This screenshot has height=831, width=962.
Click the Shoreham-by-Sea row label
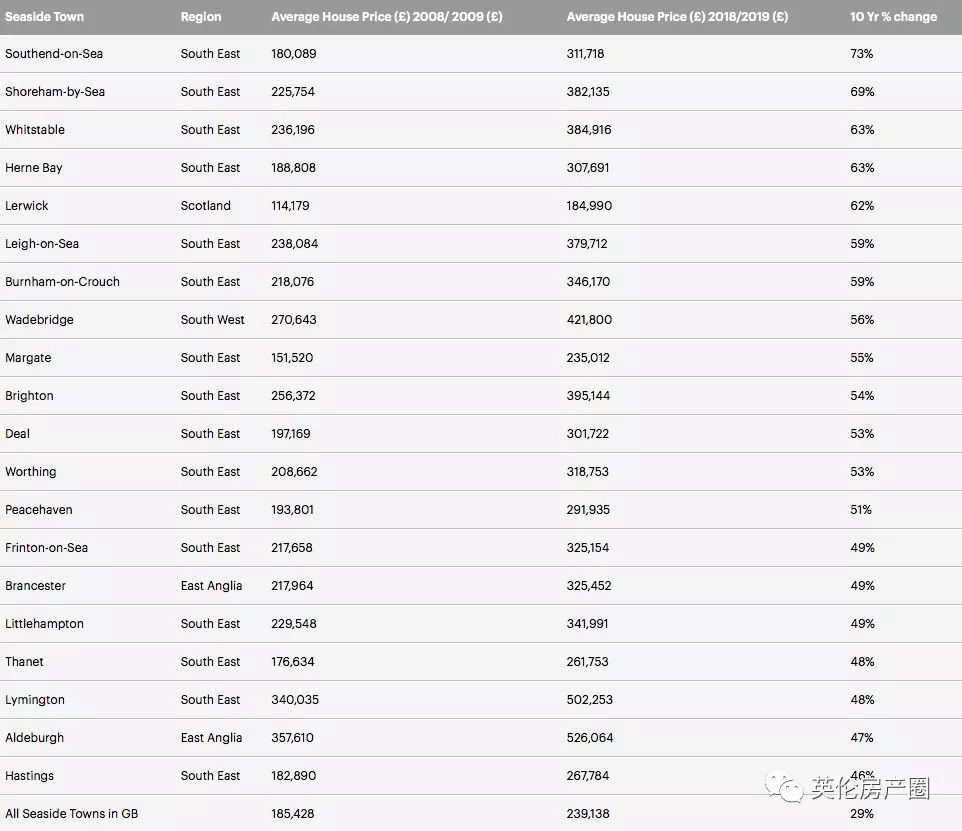point(55,92)
